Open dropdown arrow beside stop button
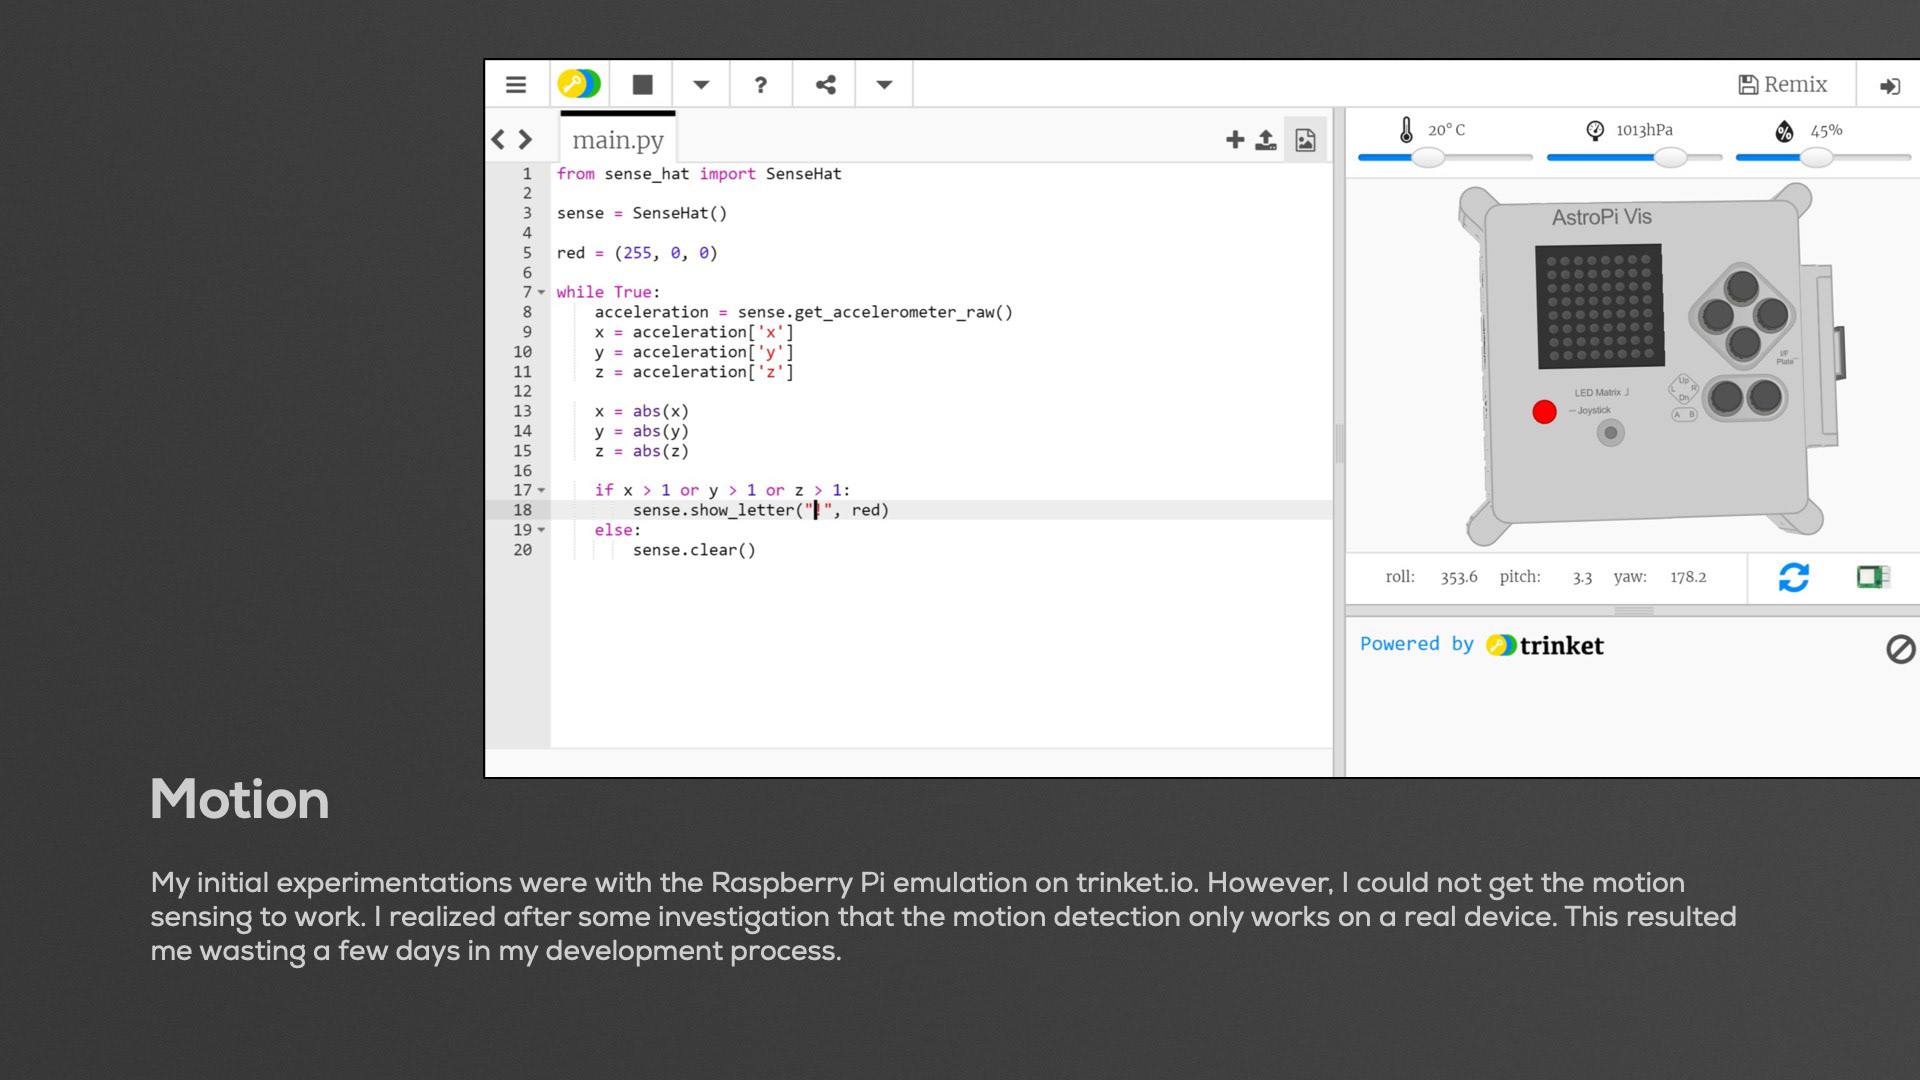The image size is (1920, 1080). click(701, 85)
